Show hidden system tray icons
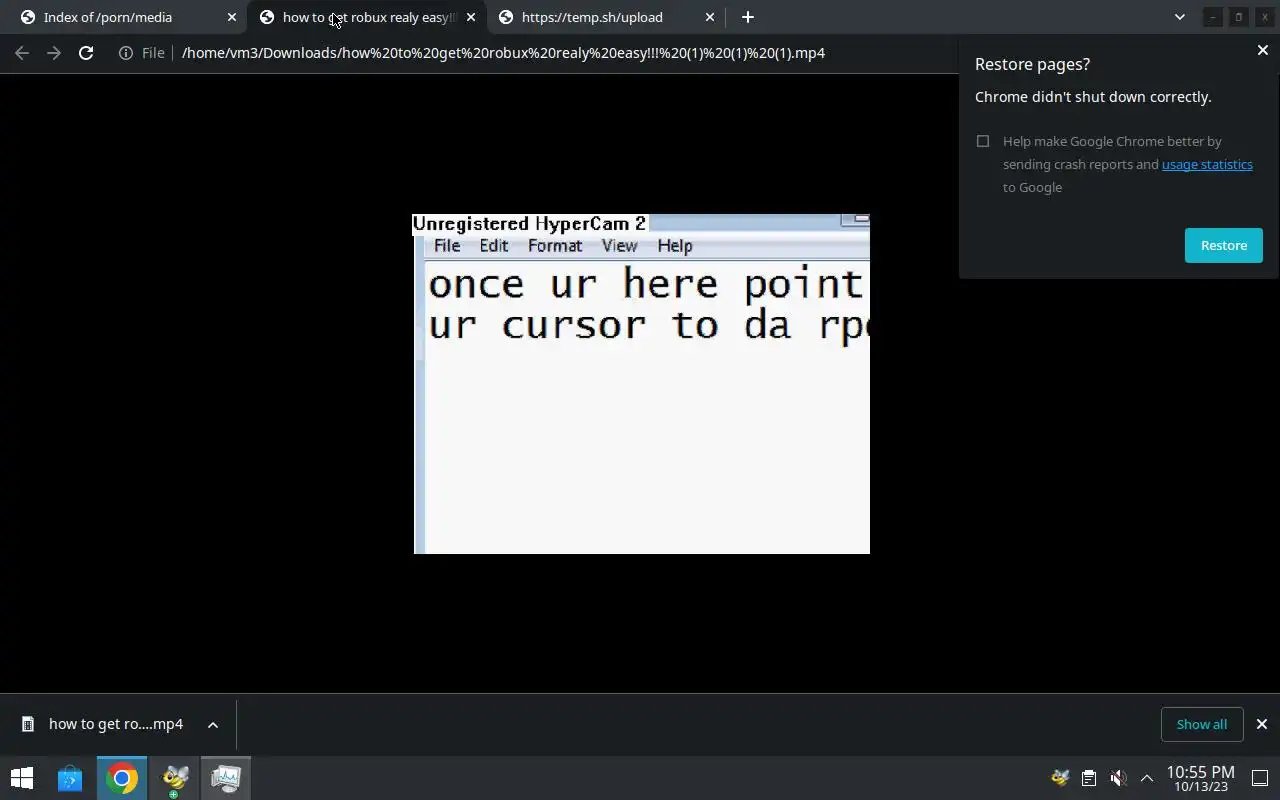This screenshot has height=800, width=1280. pyautogui.click(x=1147, y=778)
